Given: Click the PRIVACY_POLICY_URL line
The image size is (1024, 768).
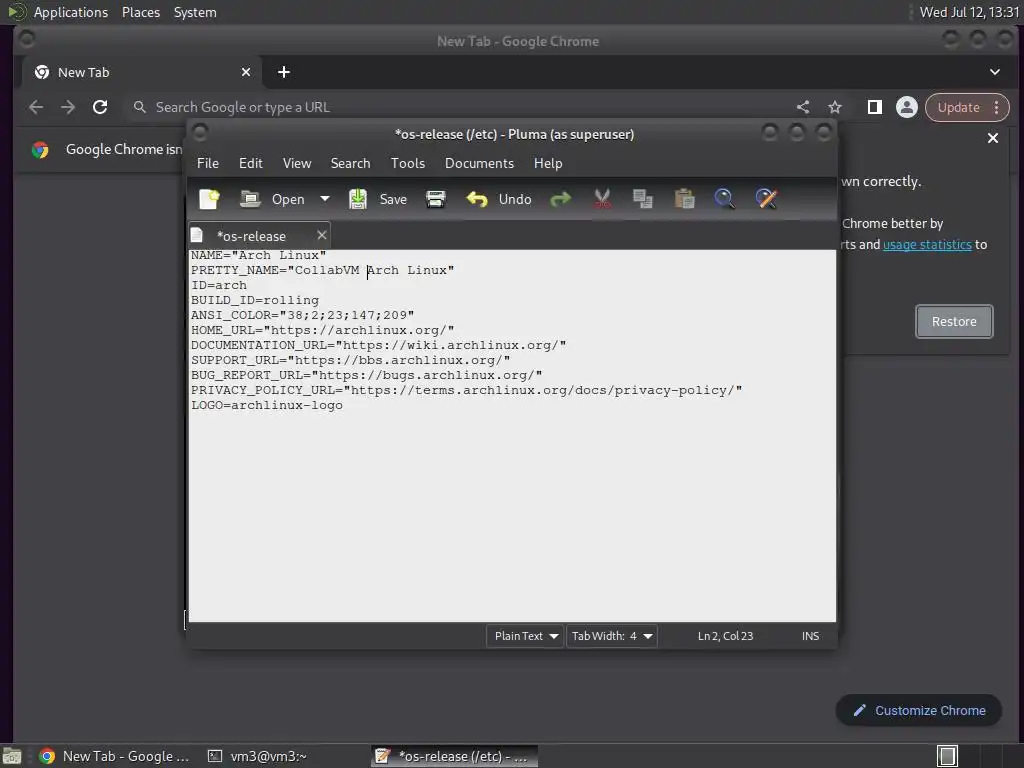Looking at the screenshot, I should click(466, 391).
